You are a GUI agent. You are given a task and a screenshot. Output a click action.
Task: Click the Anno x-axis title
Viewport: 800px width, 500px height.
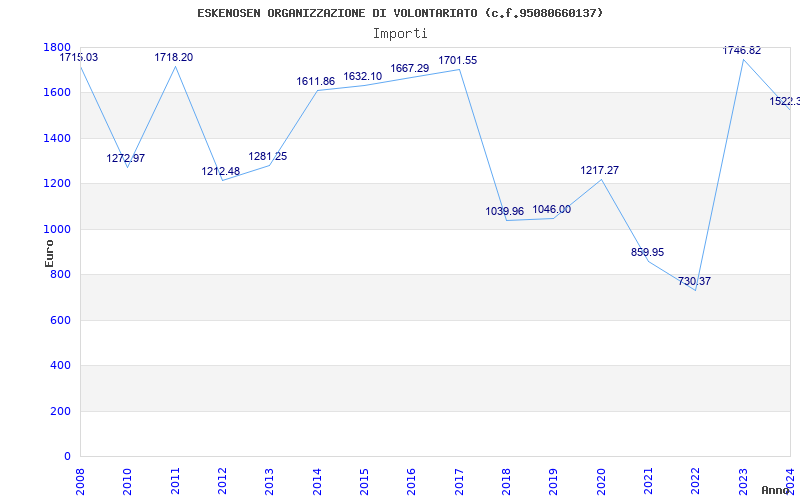tap(776, 490)
